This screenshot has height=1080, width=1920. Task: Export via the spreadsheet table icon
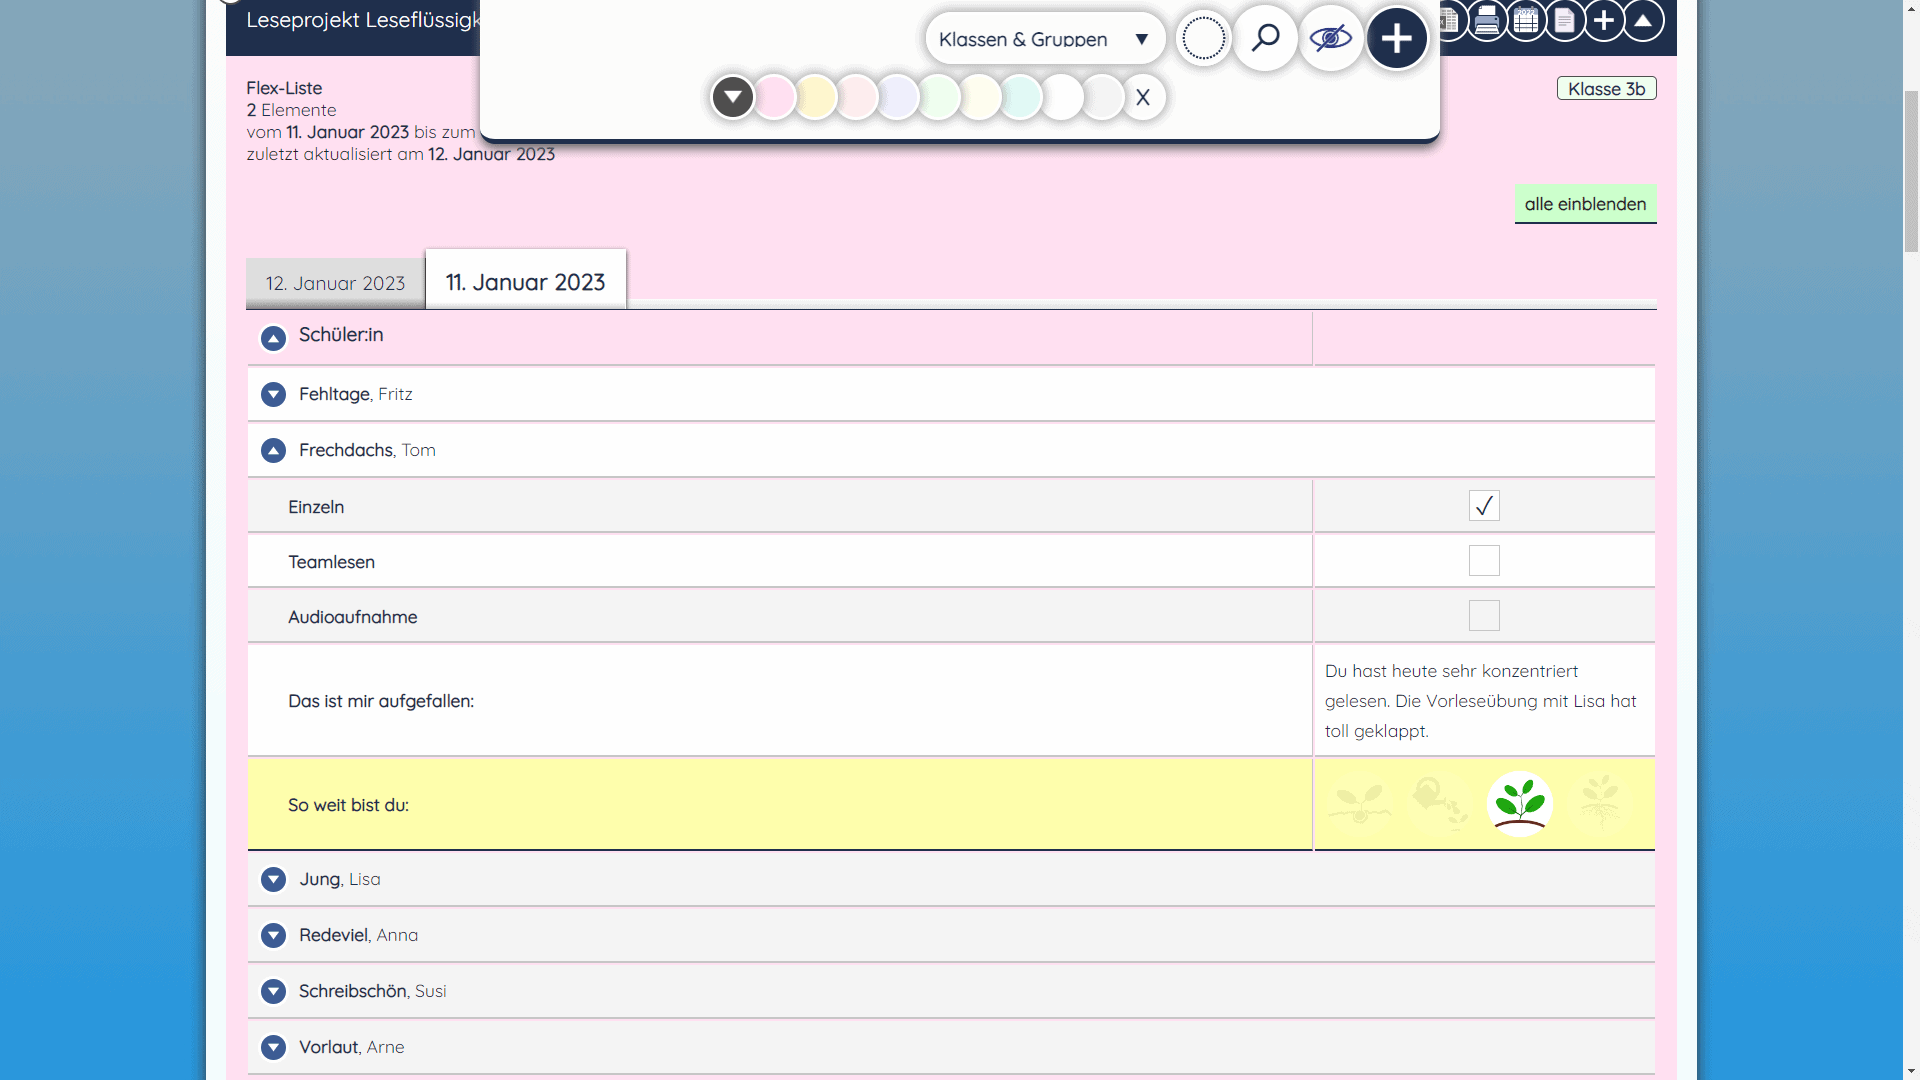click(1450, 20)
